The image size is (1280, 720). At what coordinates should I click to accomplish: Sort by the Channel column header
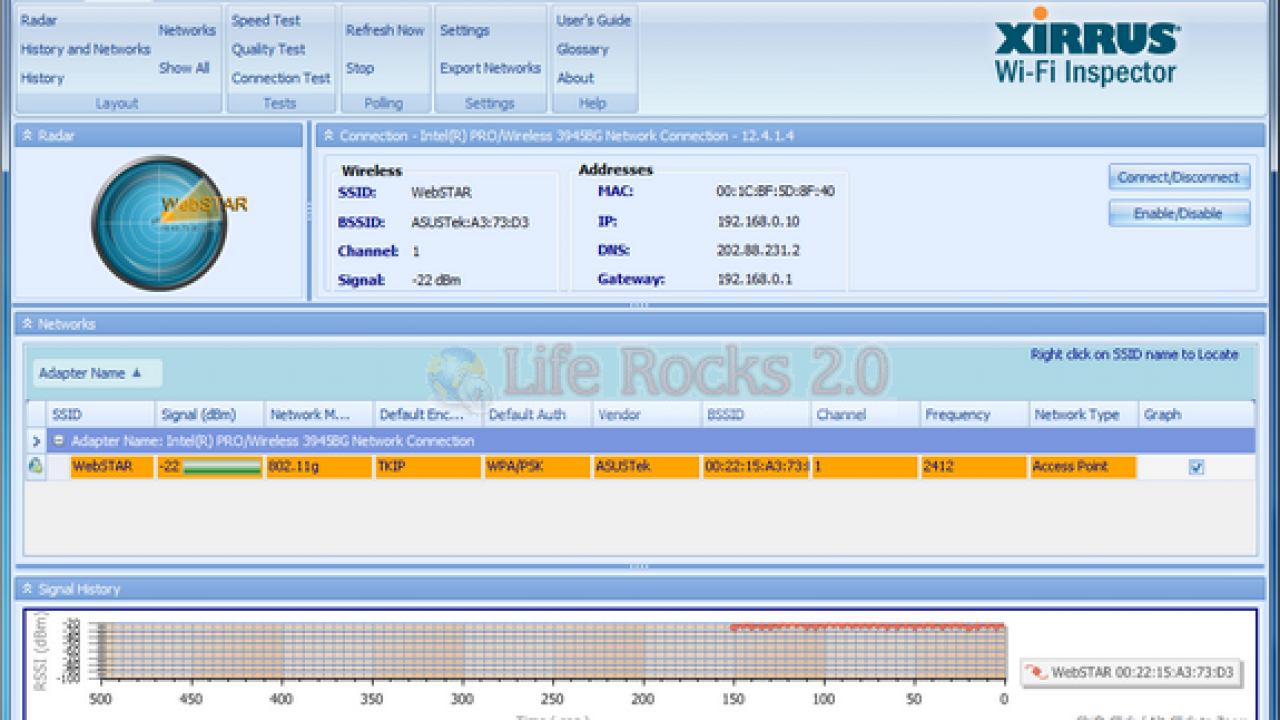point(865,414)
